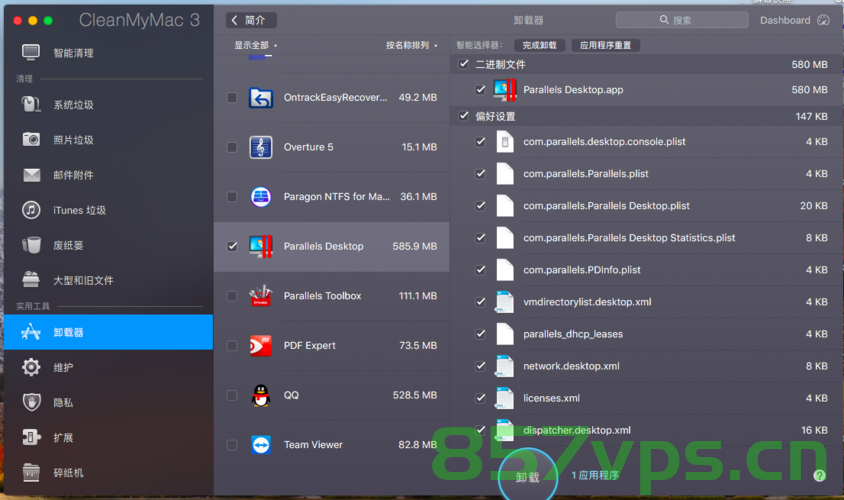
Task: Select the System Junk (系统垃圾) icon
Action: point(31,104)
